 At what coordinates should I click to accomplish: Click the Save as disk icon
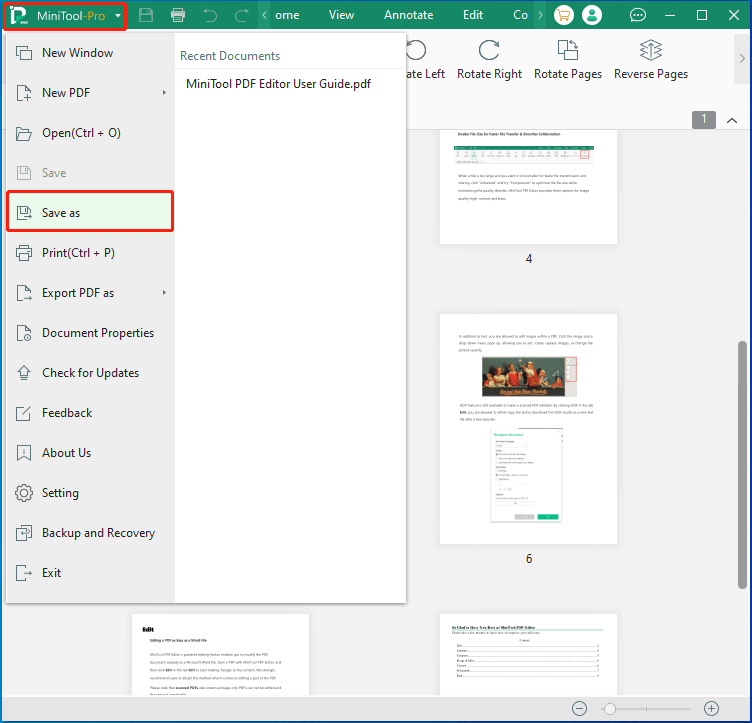click(x=24, y=213)
